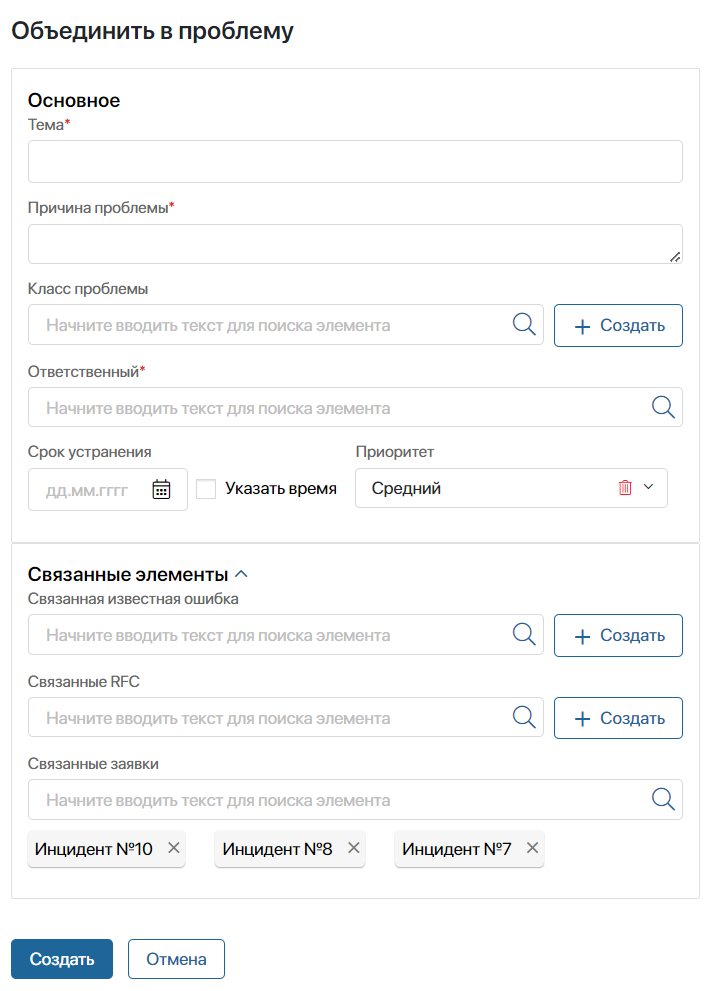Click into the Причина проблемы text area

point(355,244)
